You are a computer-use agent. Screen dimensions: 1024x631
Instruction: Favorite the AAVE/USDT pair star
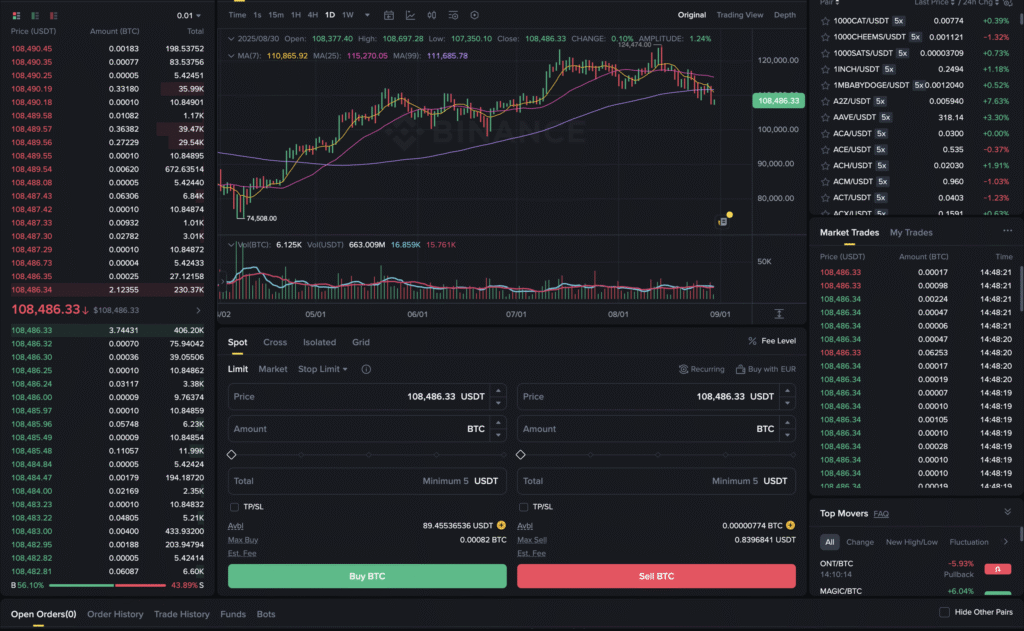click(x=825, y=117)
